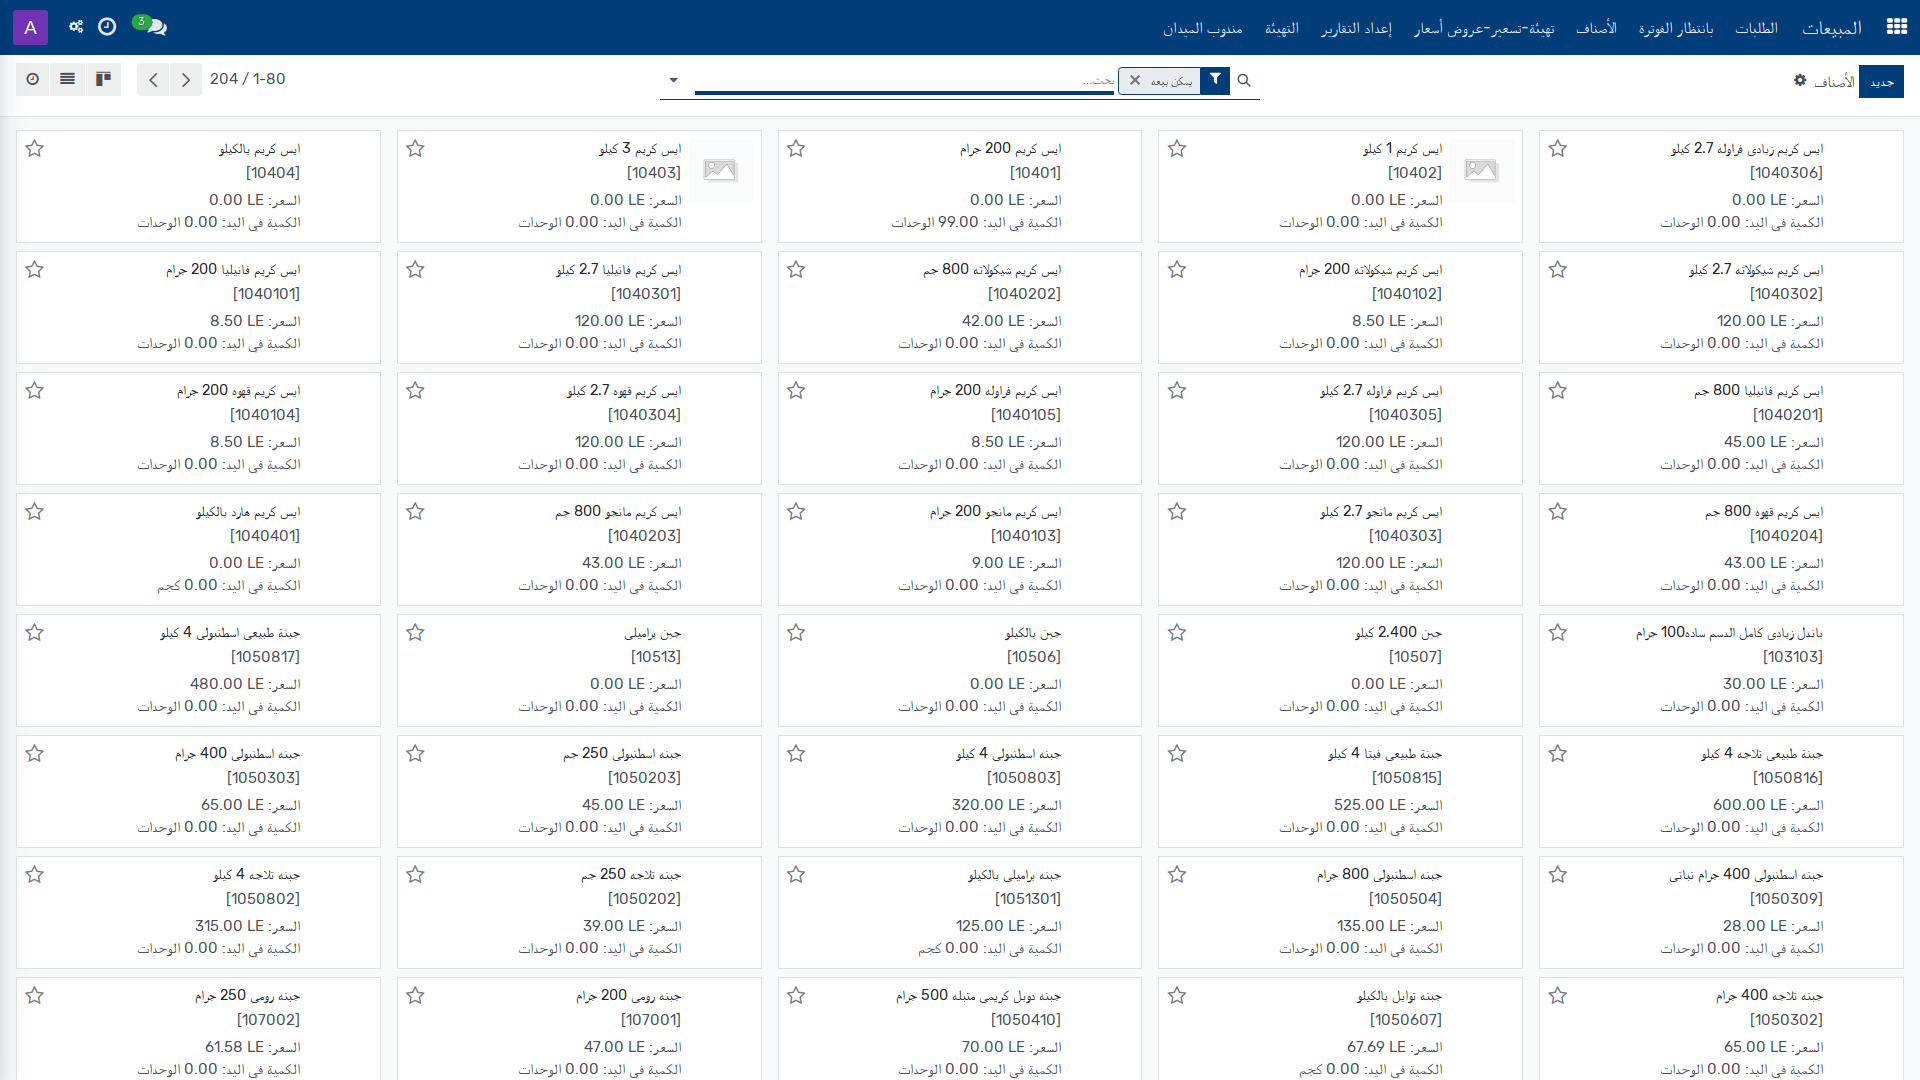Favorite star on product [10401]
Viewport: 1920px width, 1080px height.
point(796,149)
